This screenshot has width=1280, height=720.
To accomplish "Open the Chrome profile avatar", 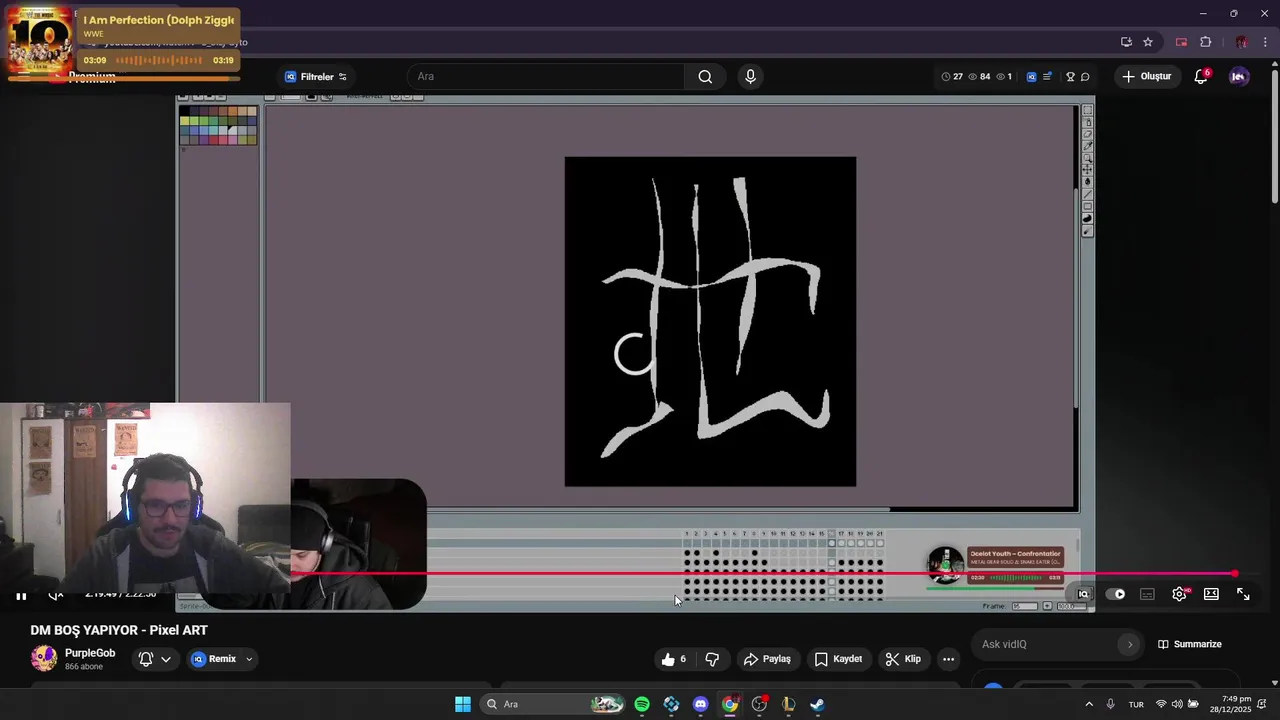I will 1241,42.
